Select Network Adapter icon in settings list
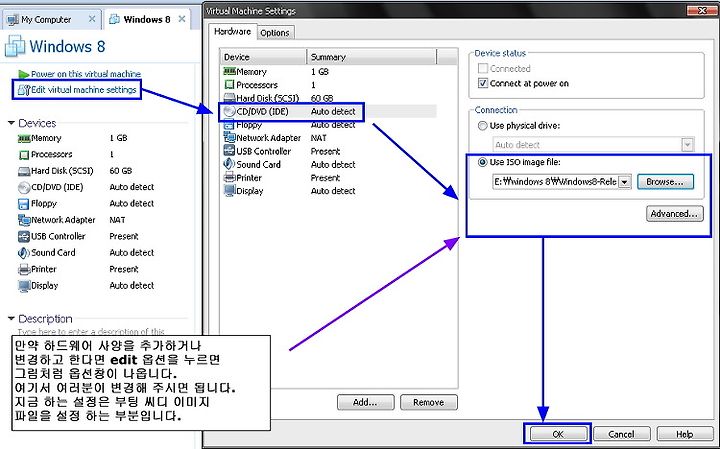720x449 pixels. point(229,137)
